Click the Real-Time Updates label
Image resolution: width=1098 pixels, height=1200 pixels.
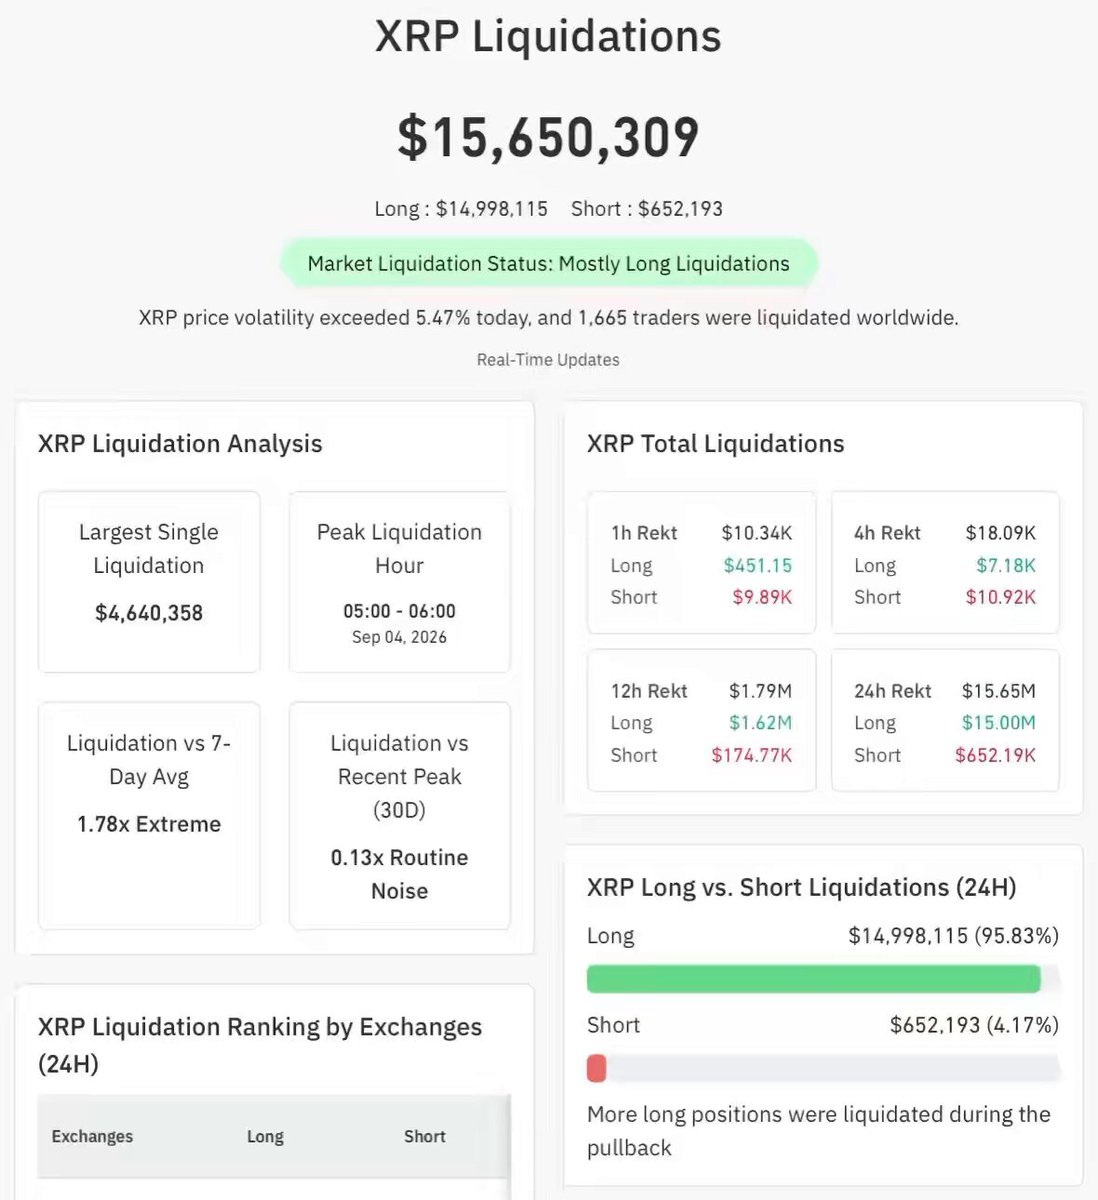[548, 360]
